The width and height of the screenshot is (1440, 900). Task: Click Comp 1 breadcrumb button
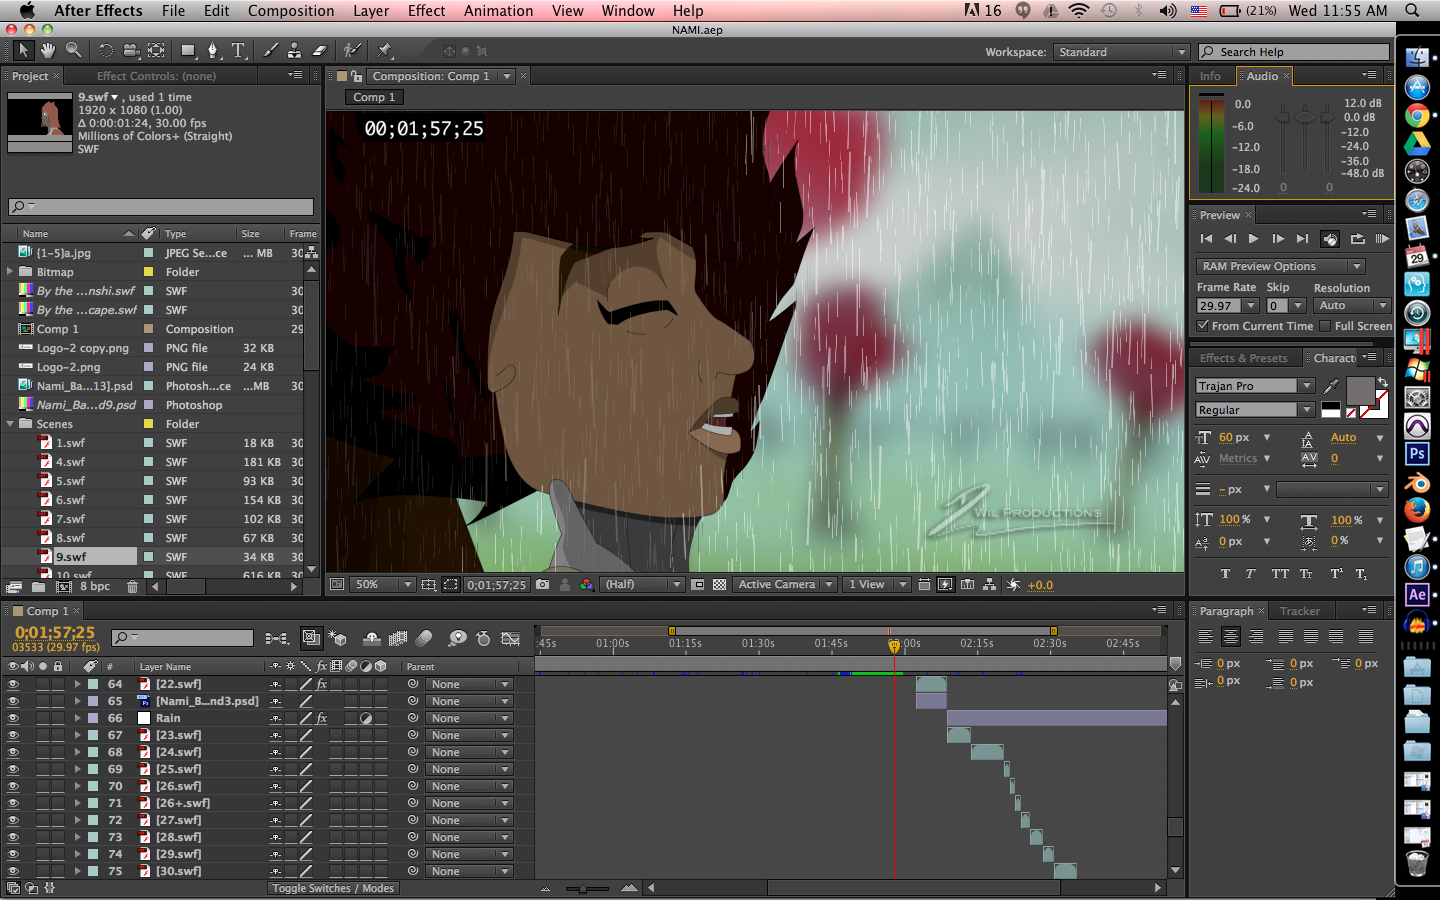click(x=374, y=97)
